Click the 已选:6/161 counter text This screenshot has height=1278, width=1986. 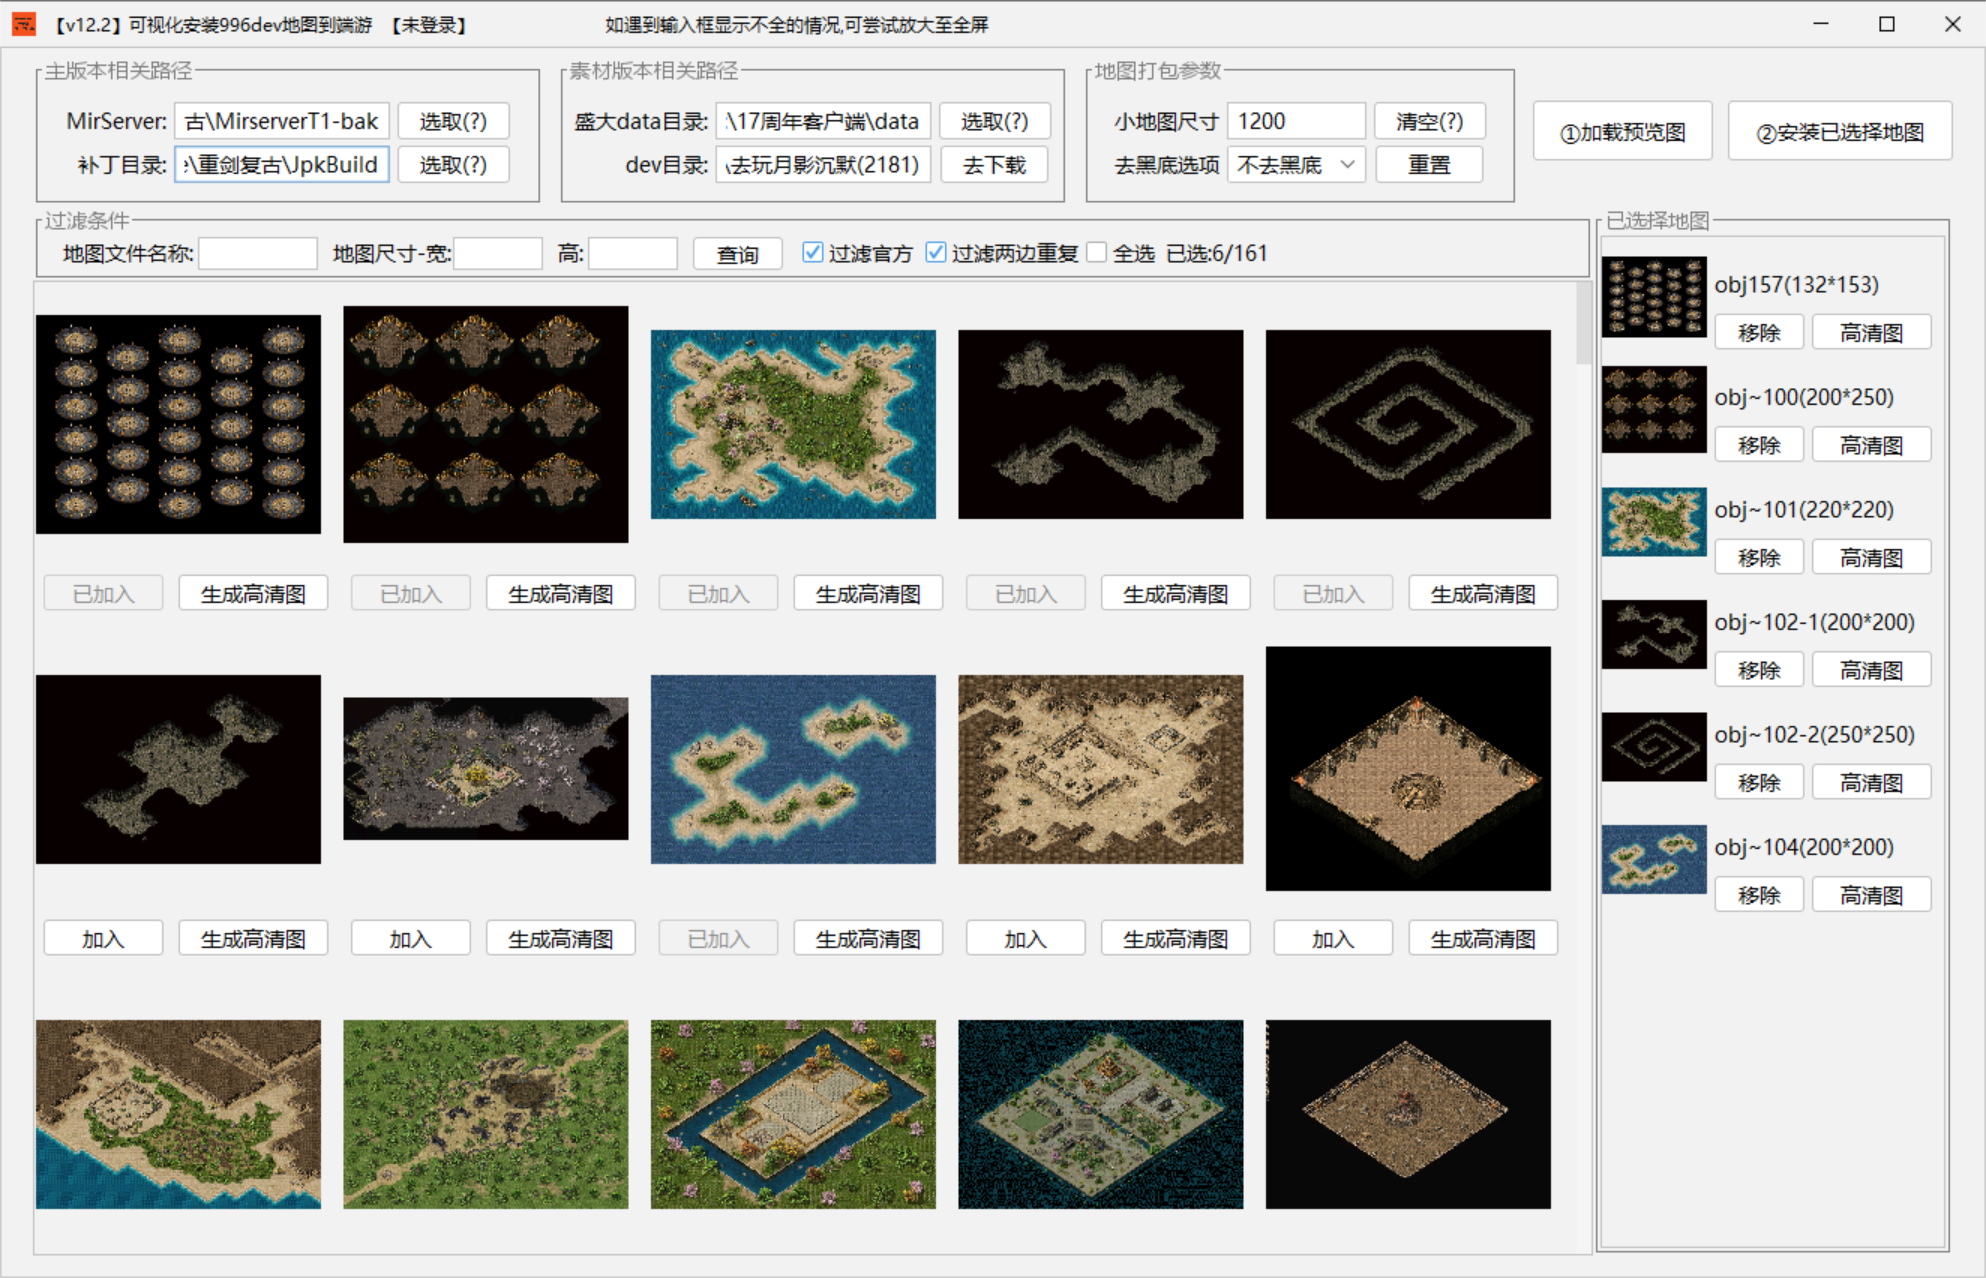click(x=1216, y=253)
